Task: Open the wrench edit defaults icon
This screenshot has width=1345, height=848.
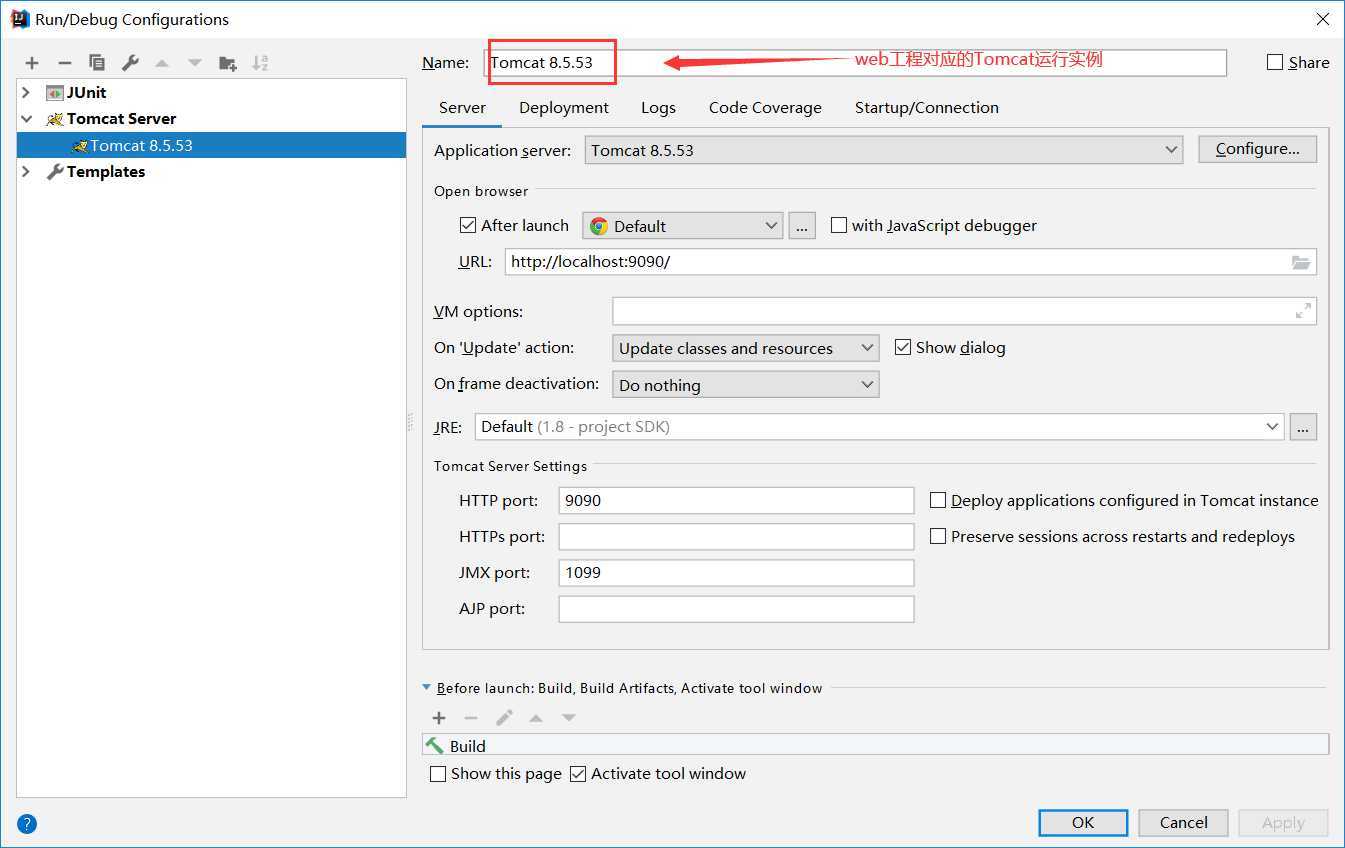Action: click(130, 63)
